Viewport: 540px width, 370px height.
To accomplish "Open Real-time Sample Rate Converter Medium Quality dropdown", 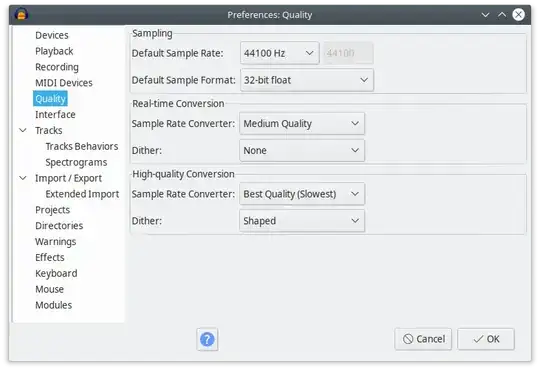I will pos(302,123).
